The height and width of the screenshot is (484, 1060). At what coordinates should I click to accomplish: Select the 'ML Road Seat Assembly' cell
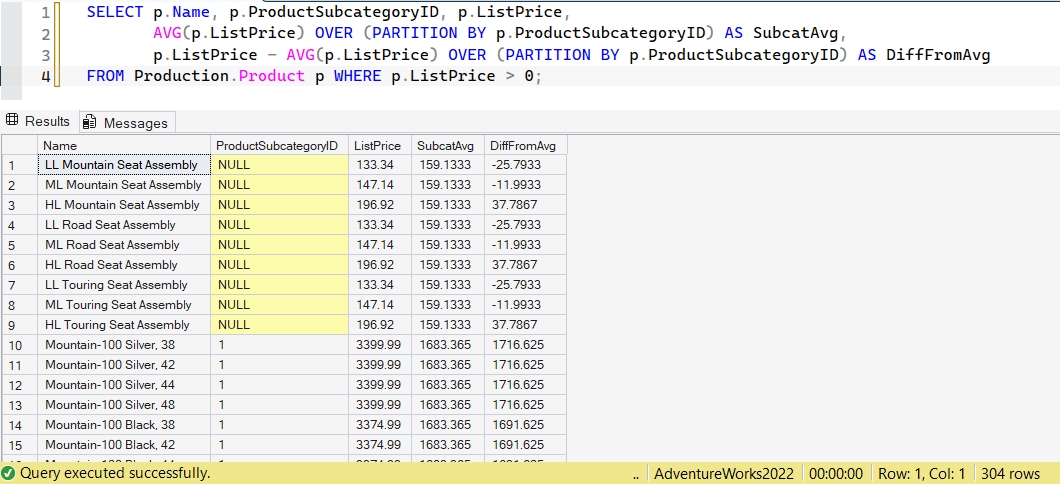point(124,245)
